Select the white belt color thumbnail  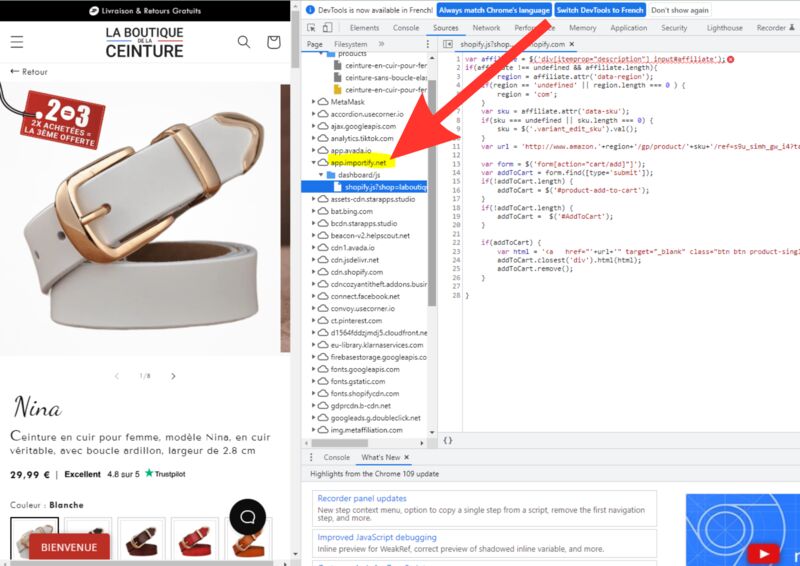[34, 539]
